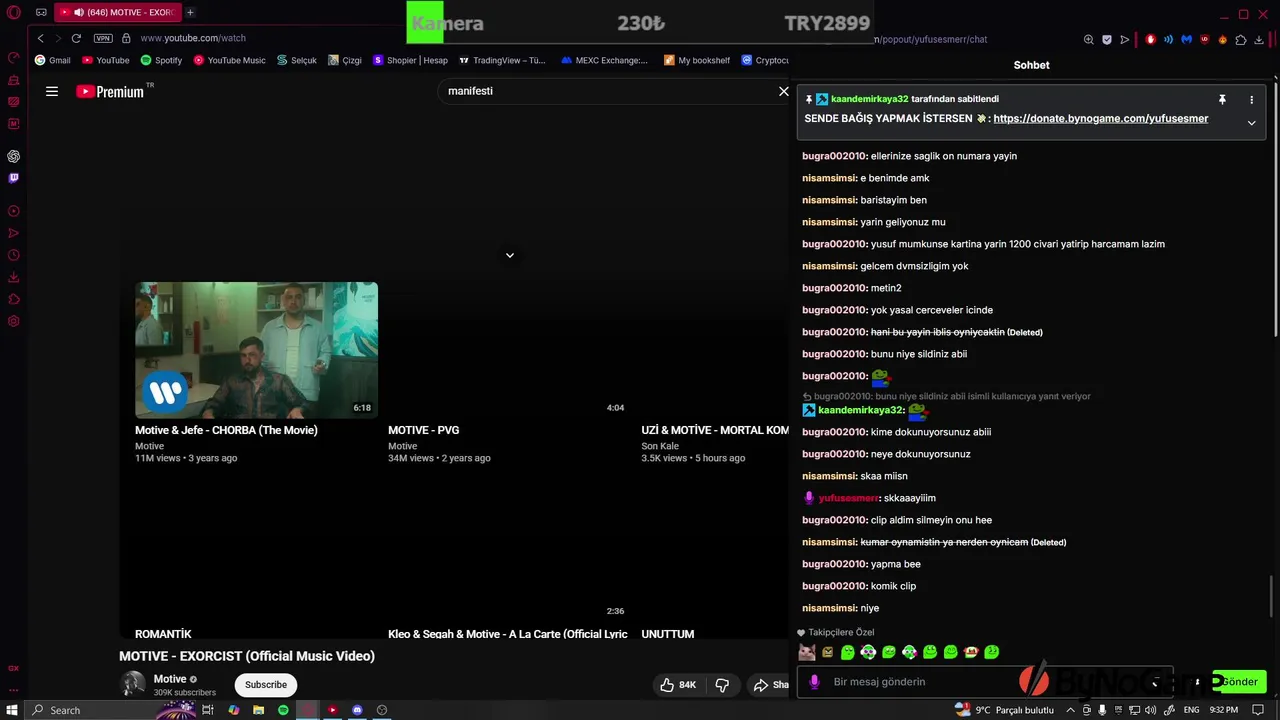Reload the page in the browser
Screen dimensions: 1280x720
click(x=76, y=38)
